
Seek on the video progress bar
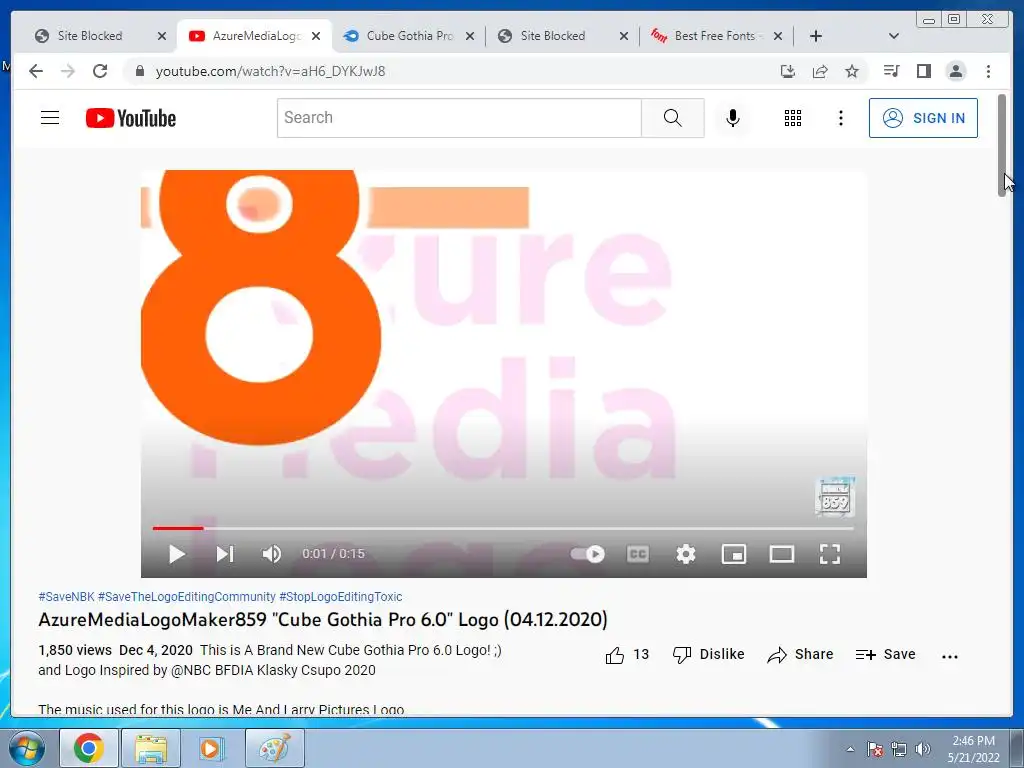503,528
